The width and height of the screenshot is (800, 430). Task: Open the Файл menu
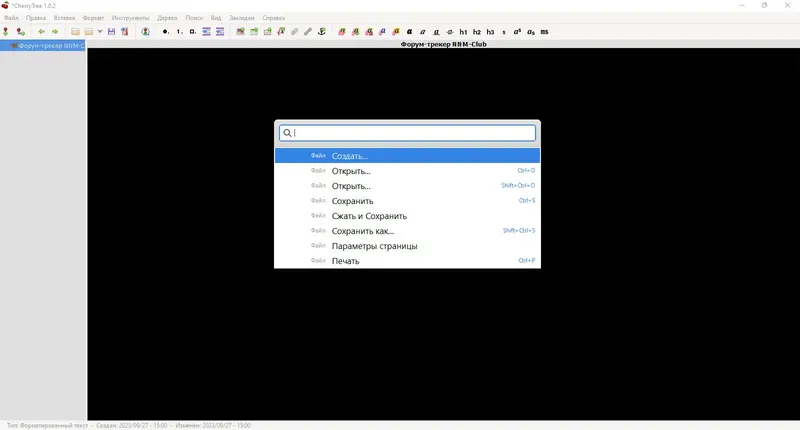(x=11, y=18)
